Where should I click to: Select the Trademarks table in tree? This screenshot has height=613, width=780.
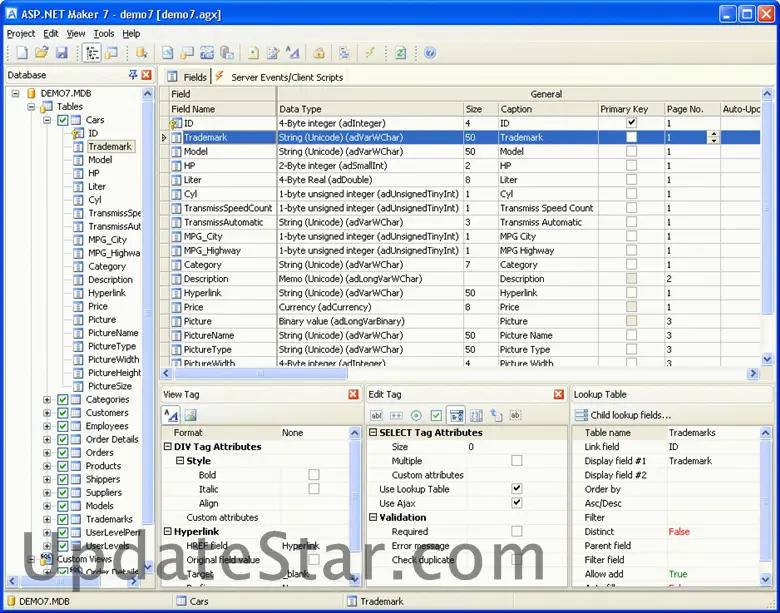109,519
